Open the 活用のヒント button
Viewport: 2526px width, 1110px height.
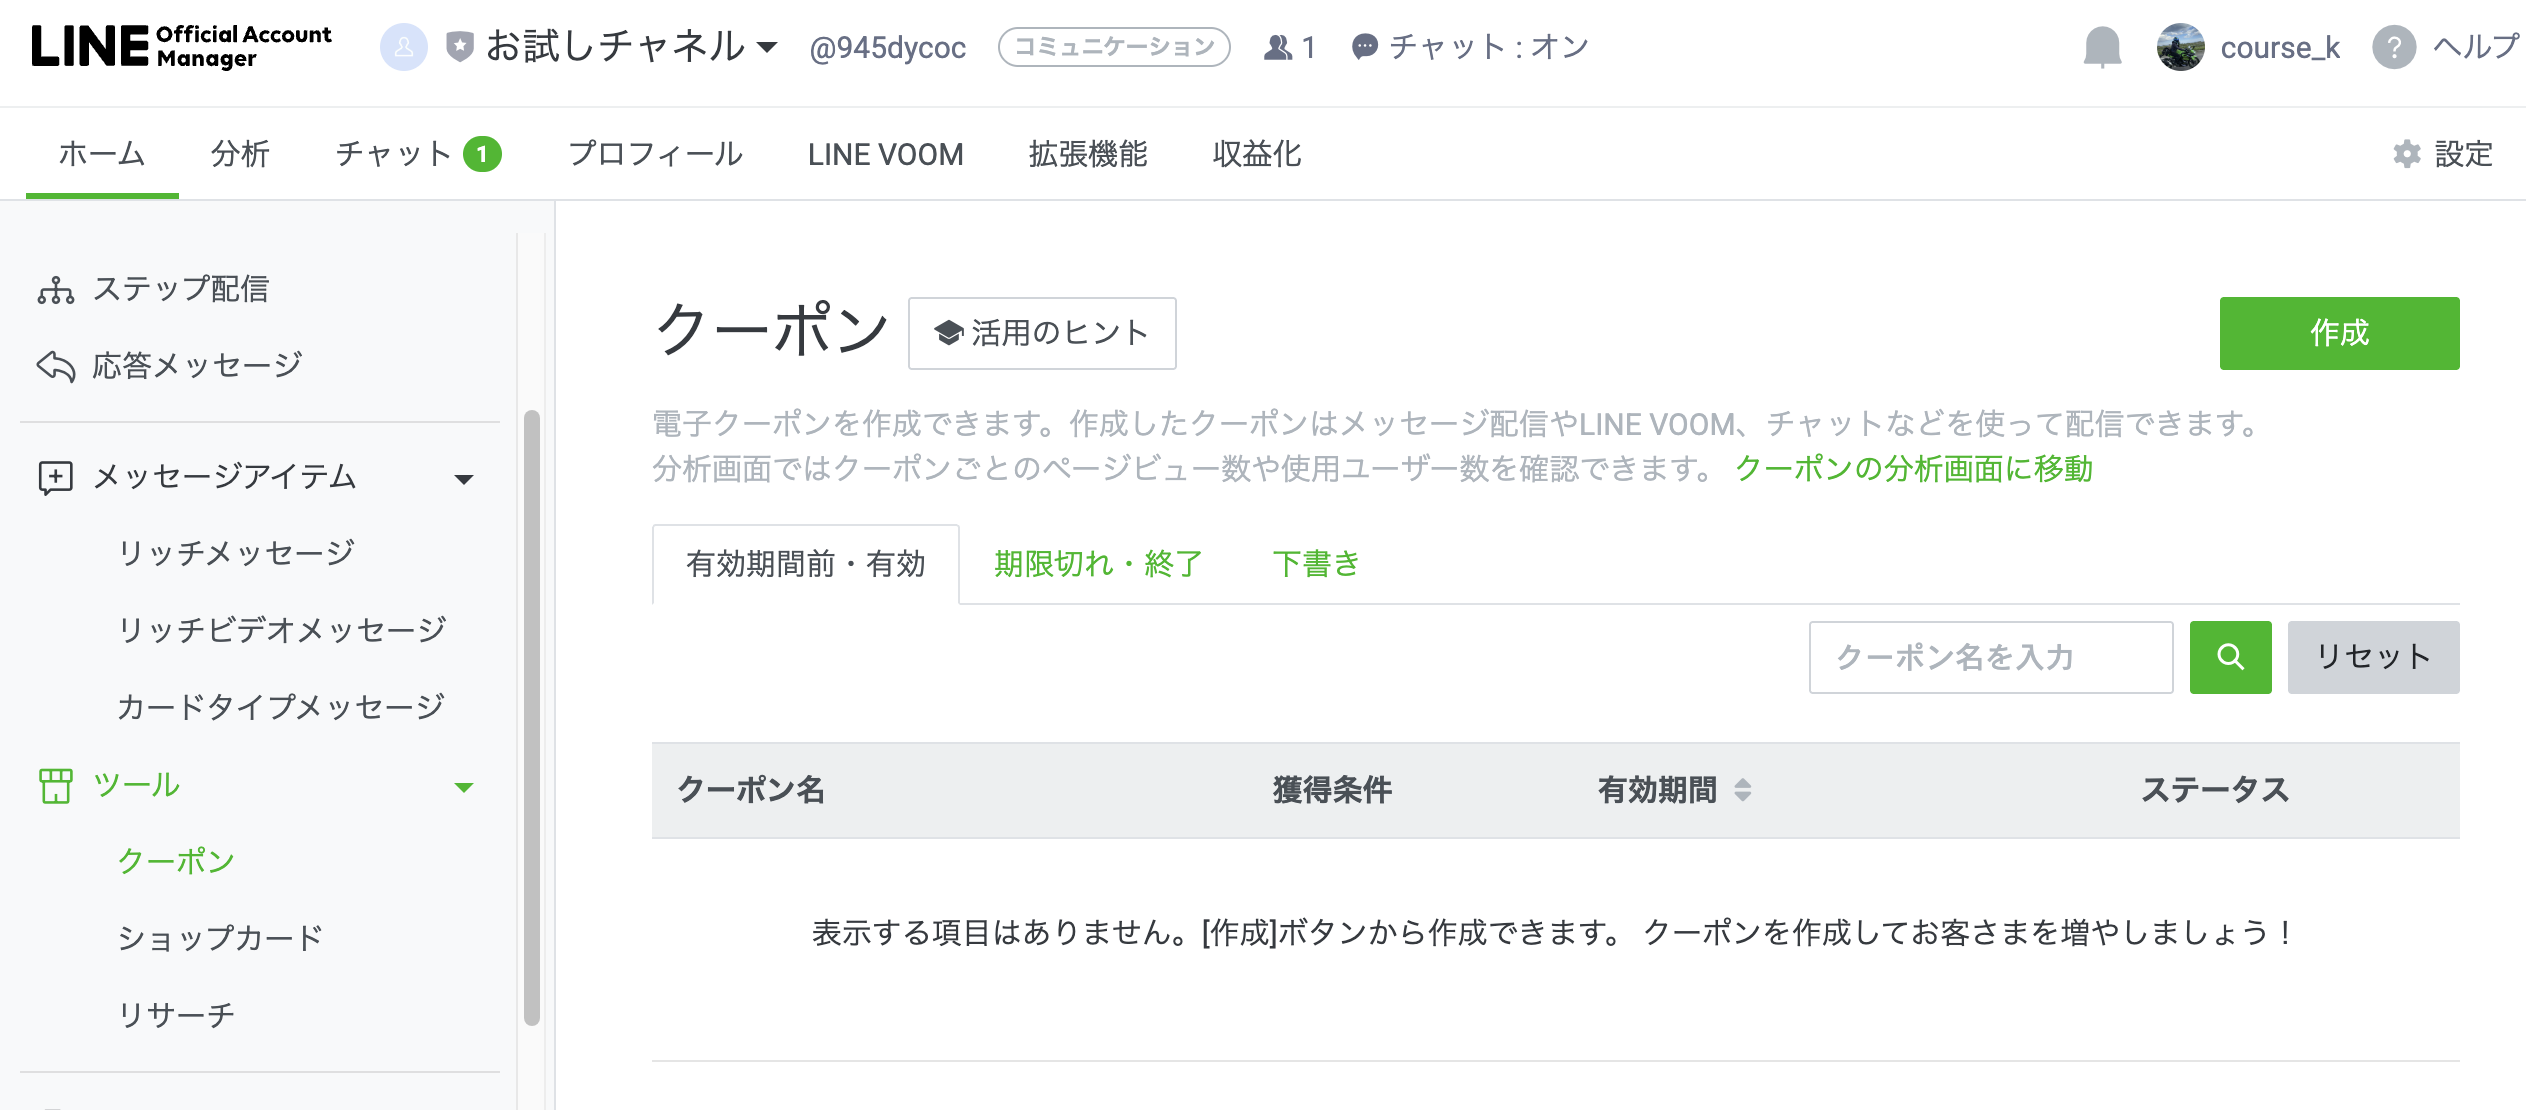point(1042,333)
